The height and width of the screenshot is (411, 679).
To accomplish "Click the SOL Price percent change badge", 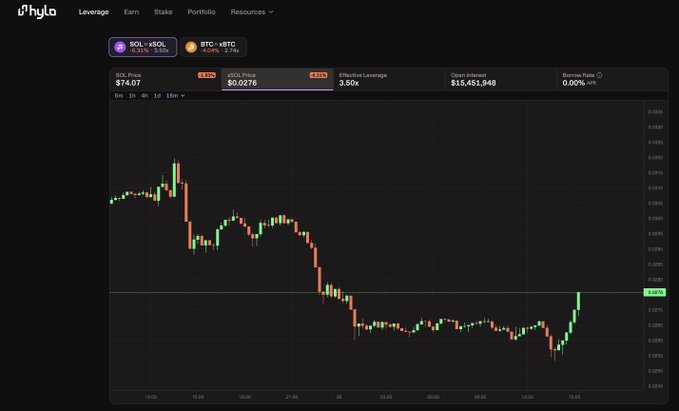I will pyautogui.click(x=207, y=75).
